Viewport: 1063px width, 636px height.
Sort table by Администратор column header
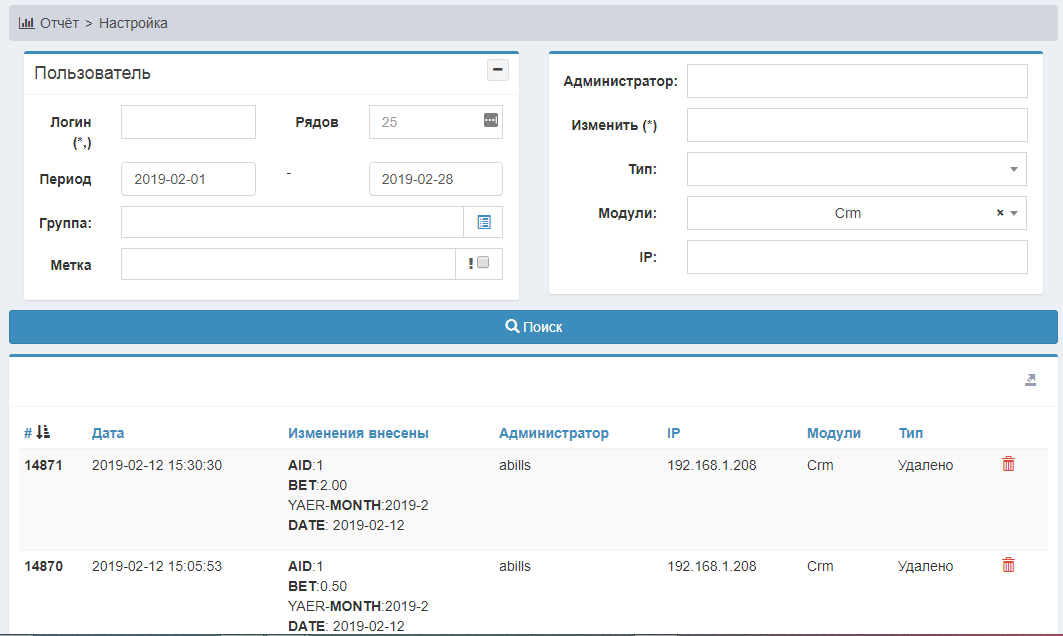(553, 433)
